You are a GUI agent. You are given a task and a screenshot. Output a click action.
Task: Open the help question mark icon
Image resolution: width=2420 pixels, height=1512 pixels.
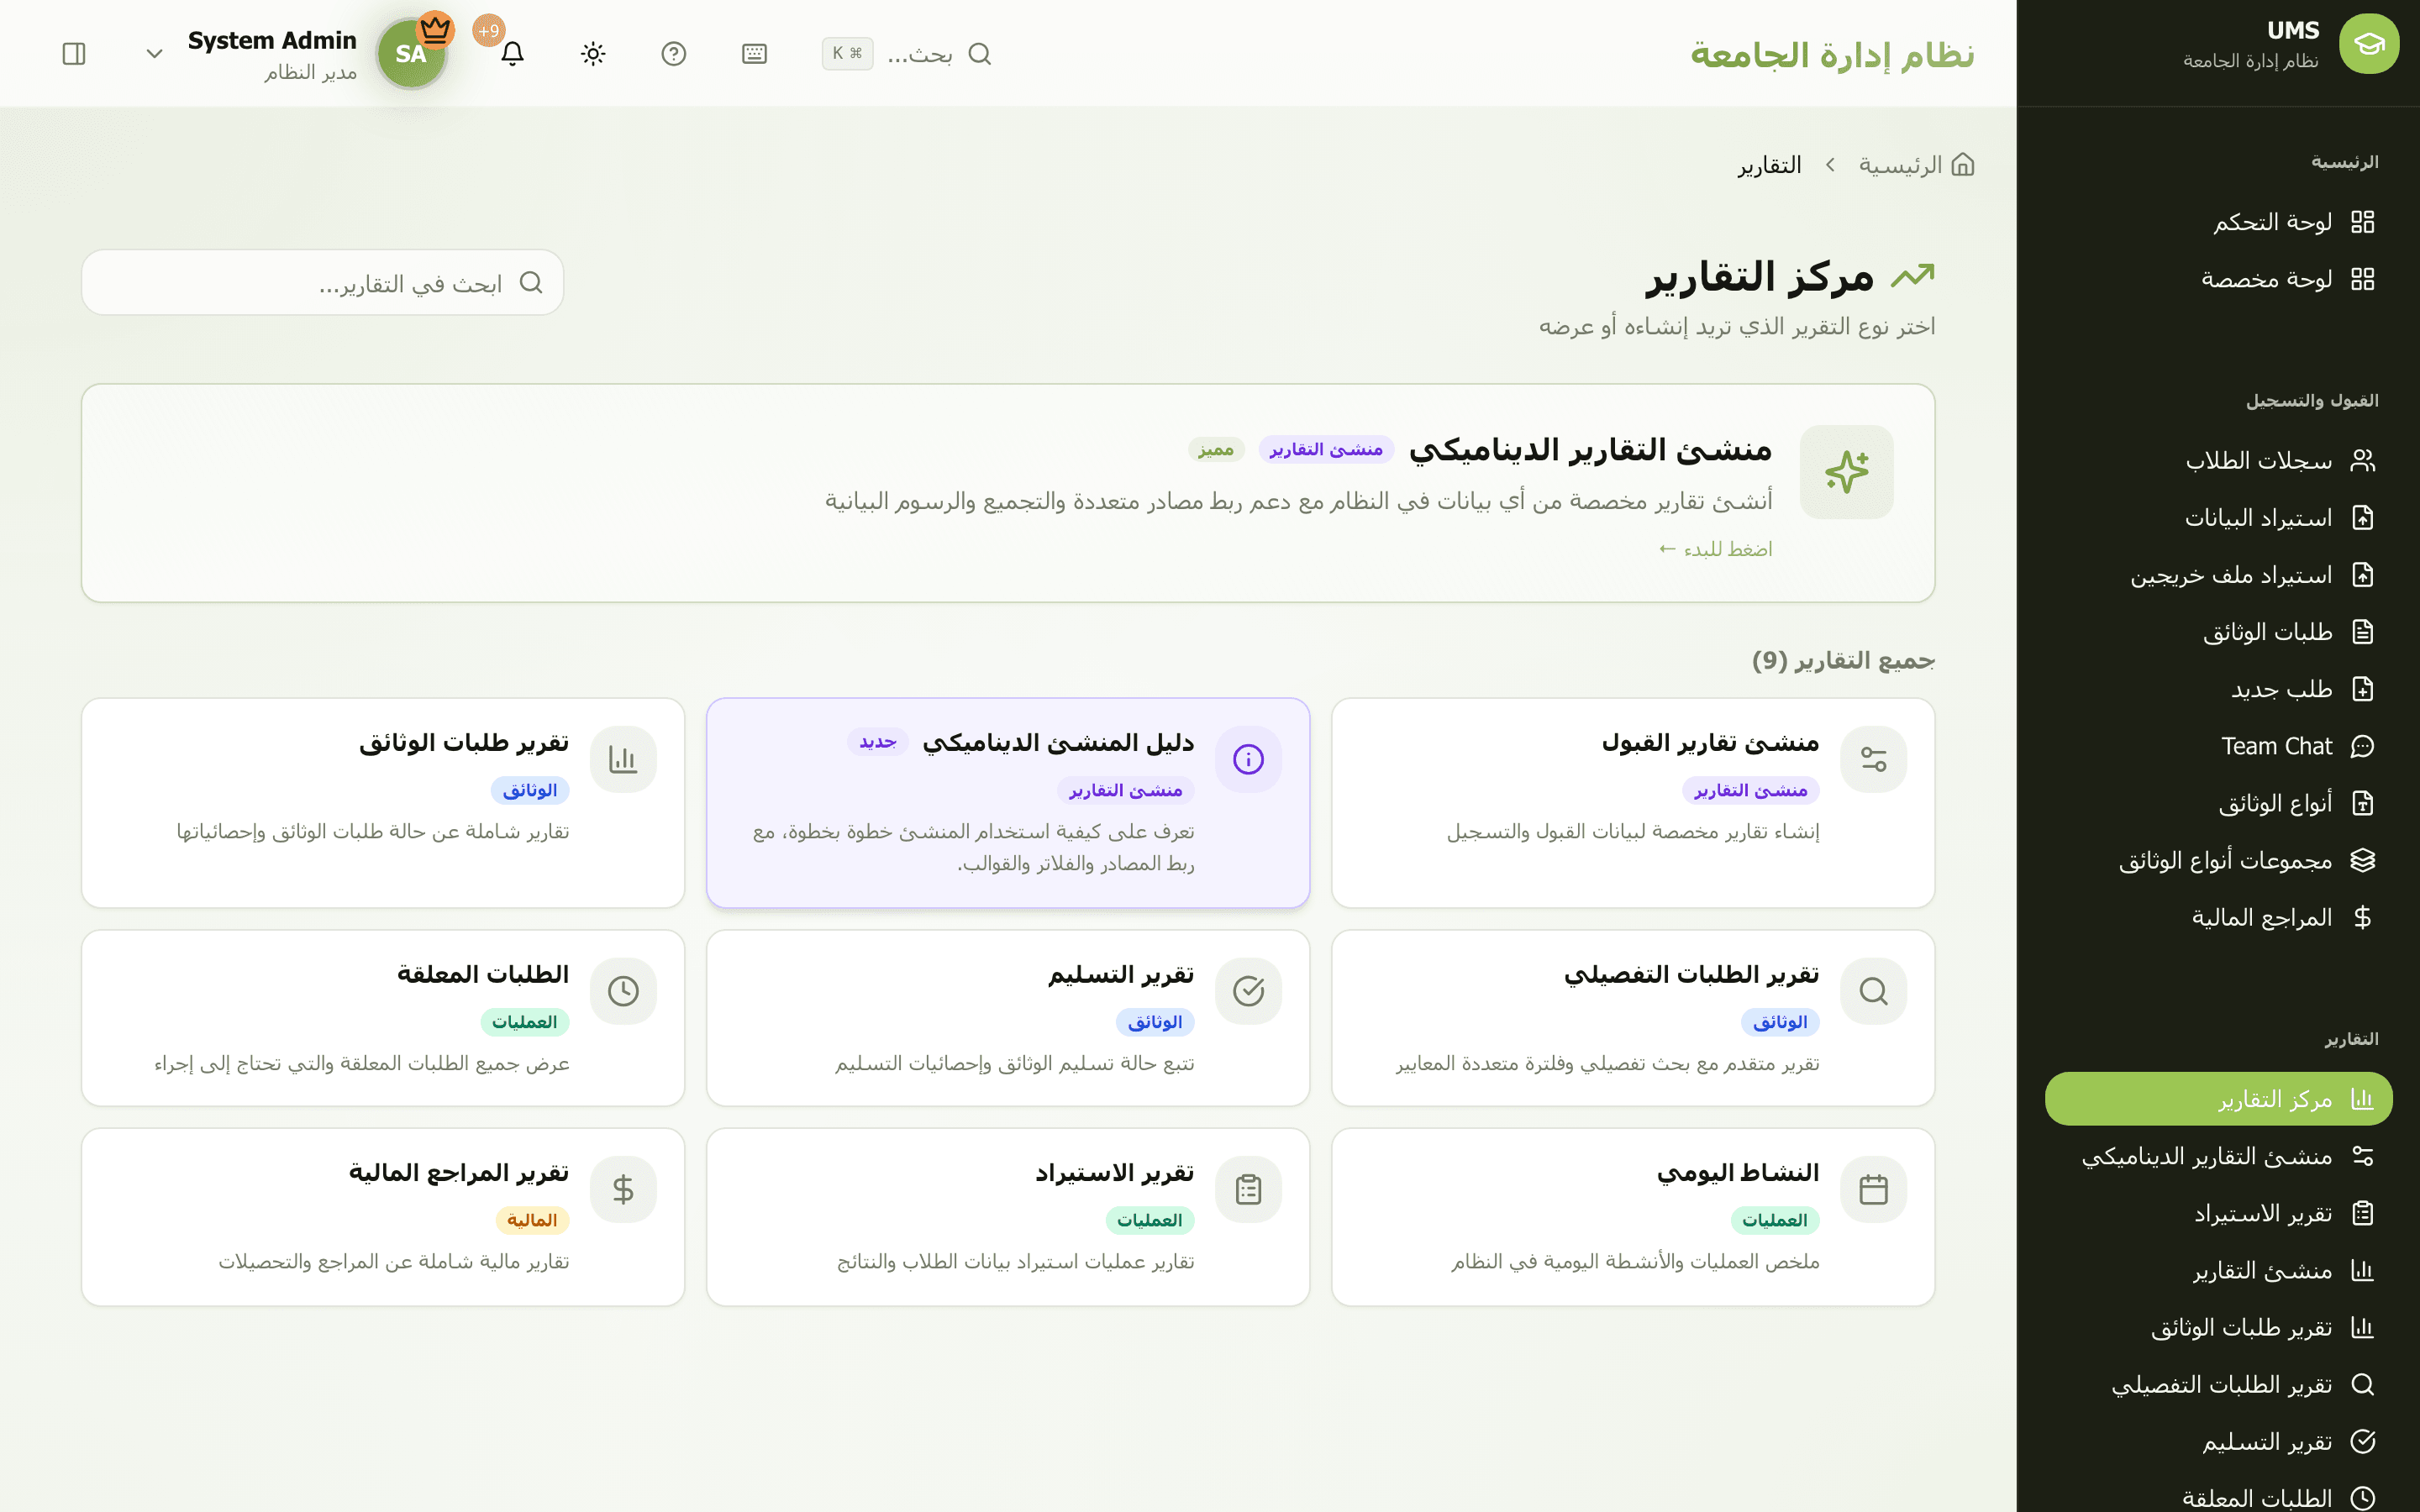tap(674, 54)
